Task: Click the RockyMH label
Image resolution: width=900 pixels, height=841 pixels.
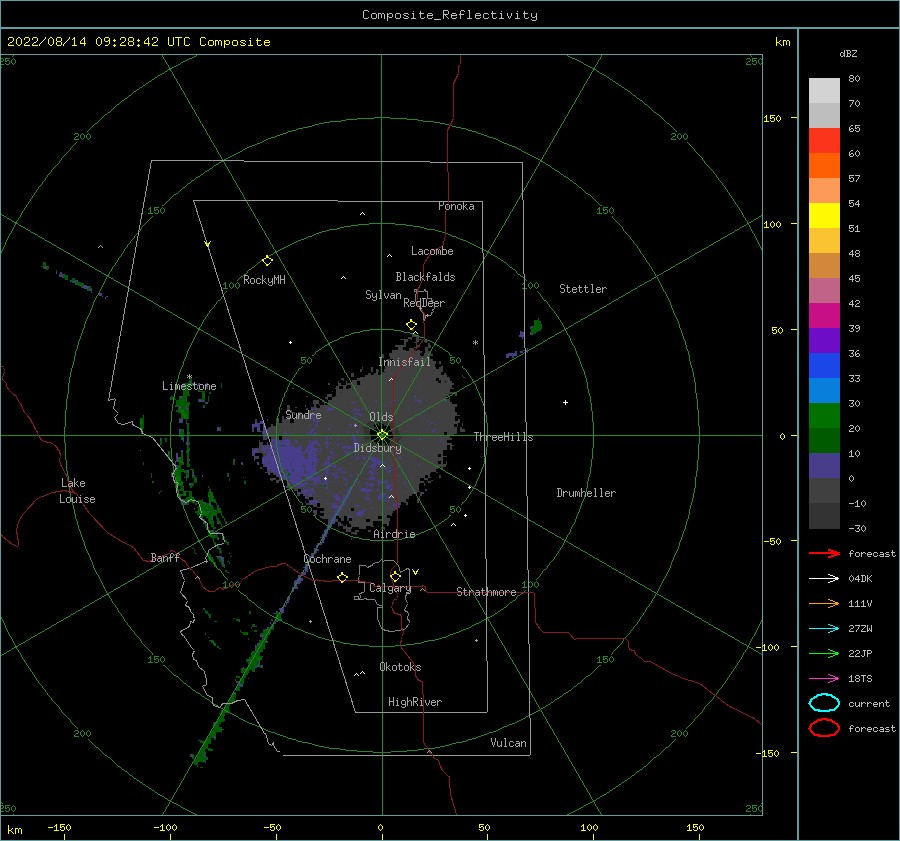Action: pos(264,280)
